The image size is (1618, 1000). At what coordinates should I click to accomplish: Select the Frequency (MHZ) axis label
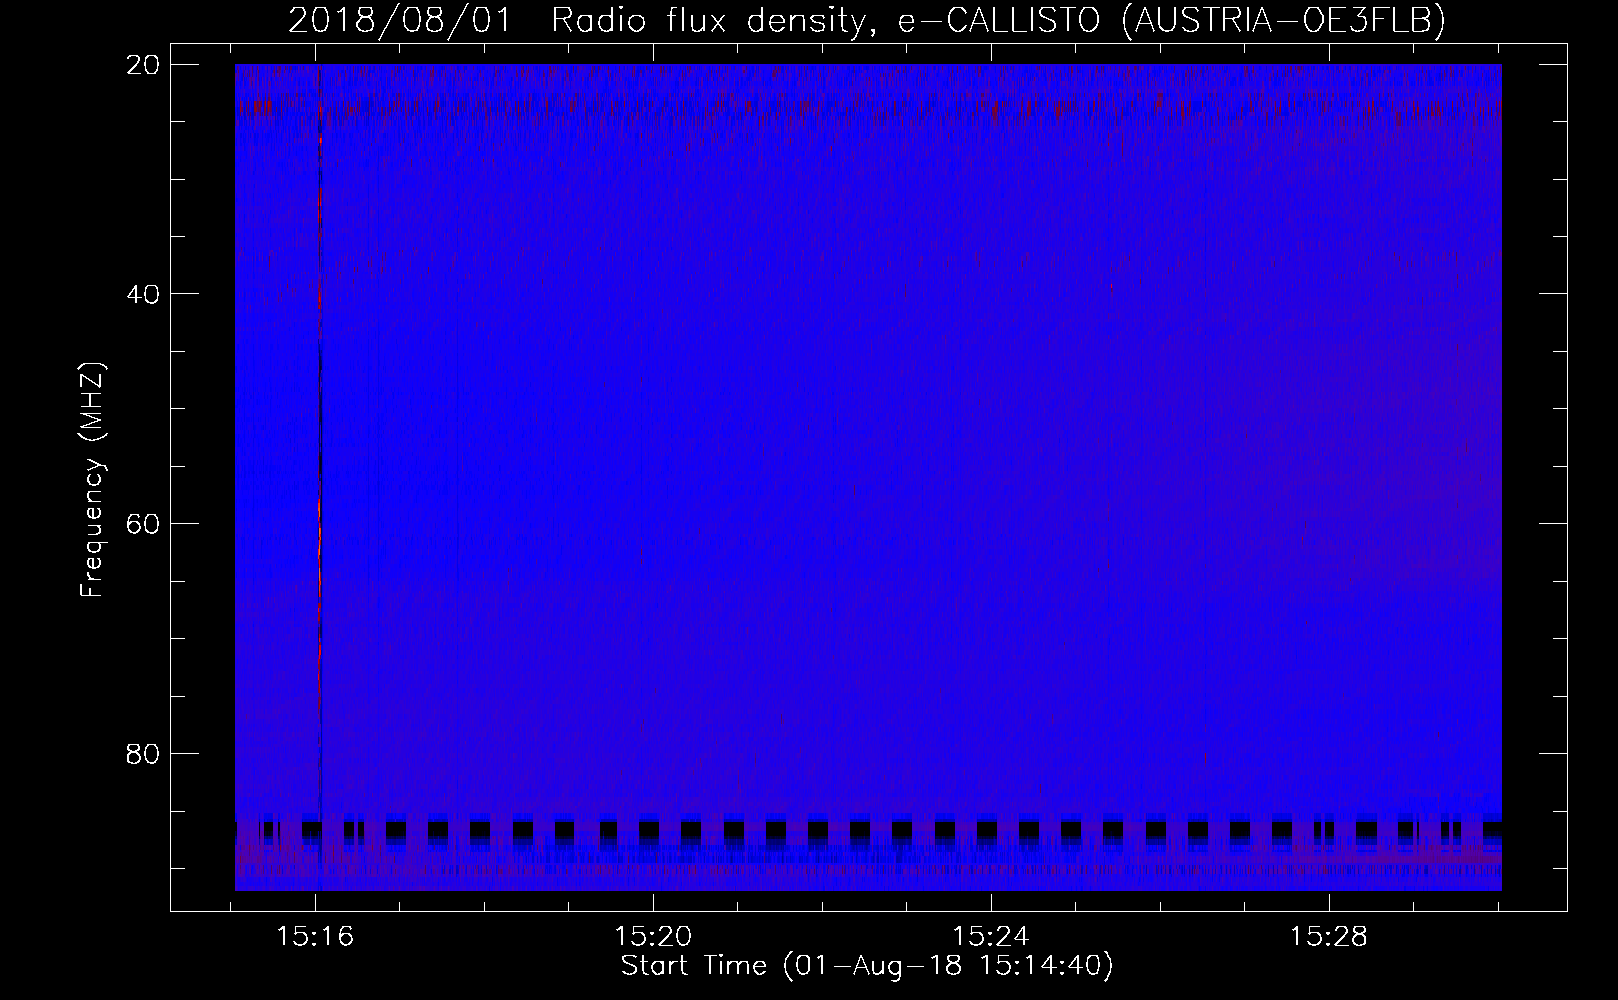93,480
